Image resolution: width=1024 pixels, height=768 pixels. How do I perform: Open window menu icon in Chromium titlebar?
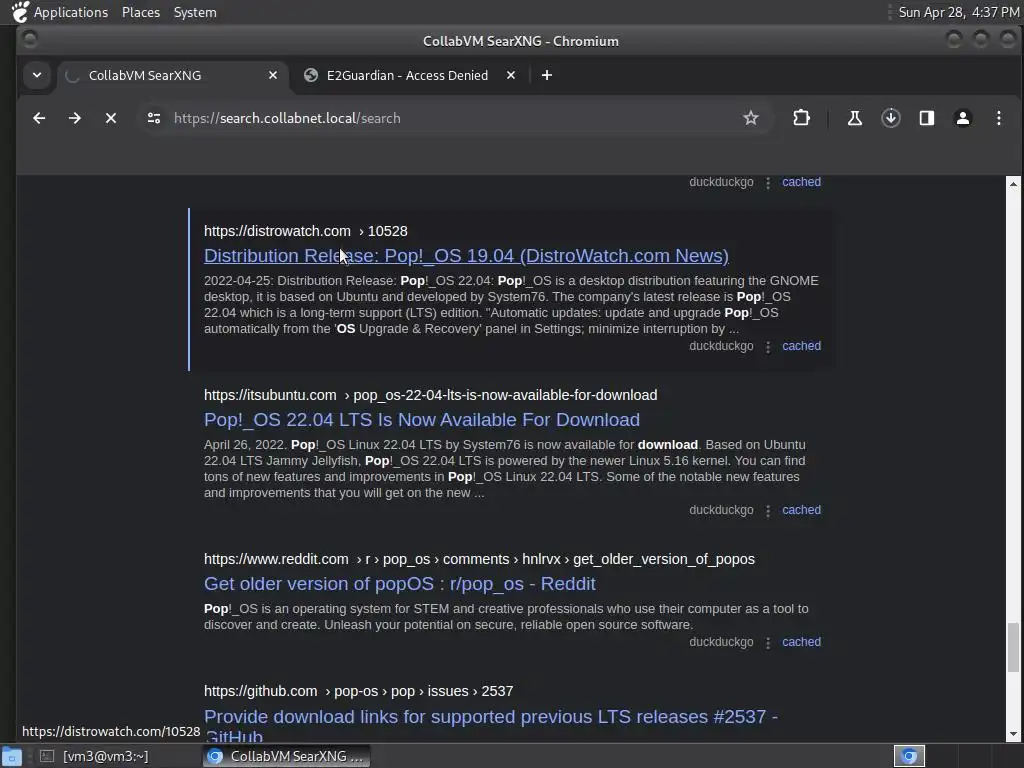[x=30, y=40]
